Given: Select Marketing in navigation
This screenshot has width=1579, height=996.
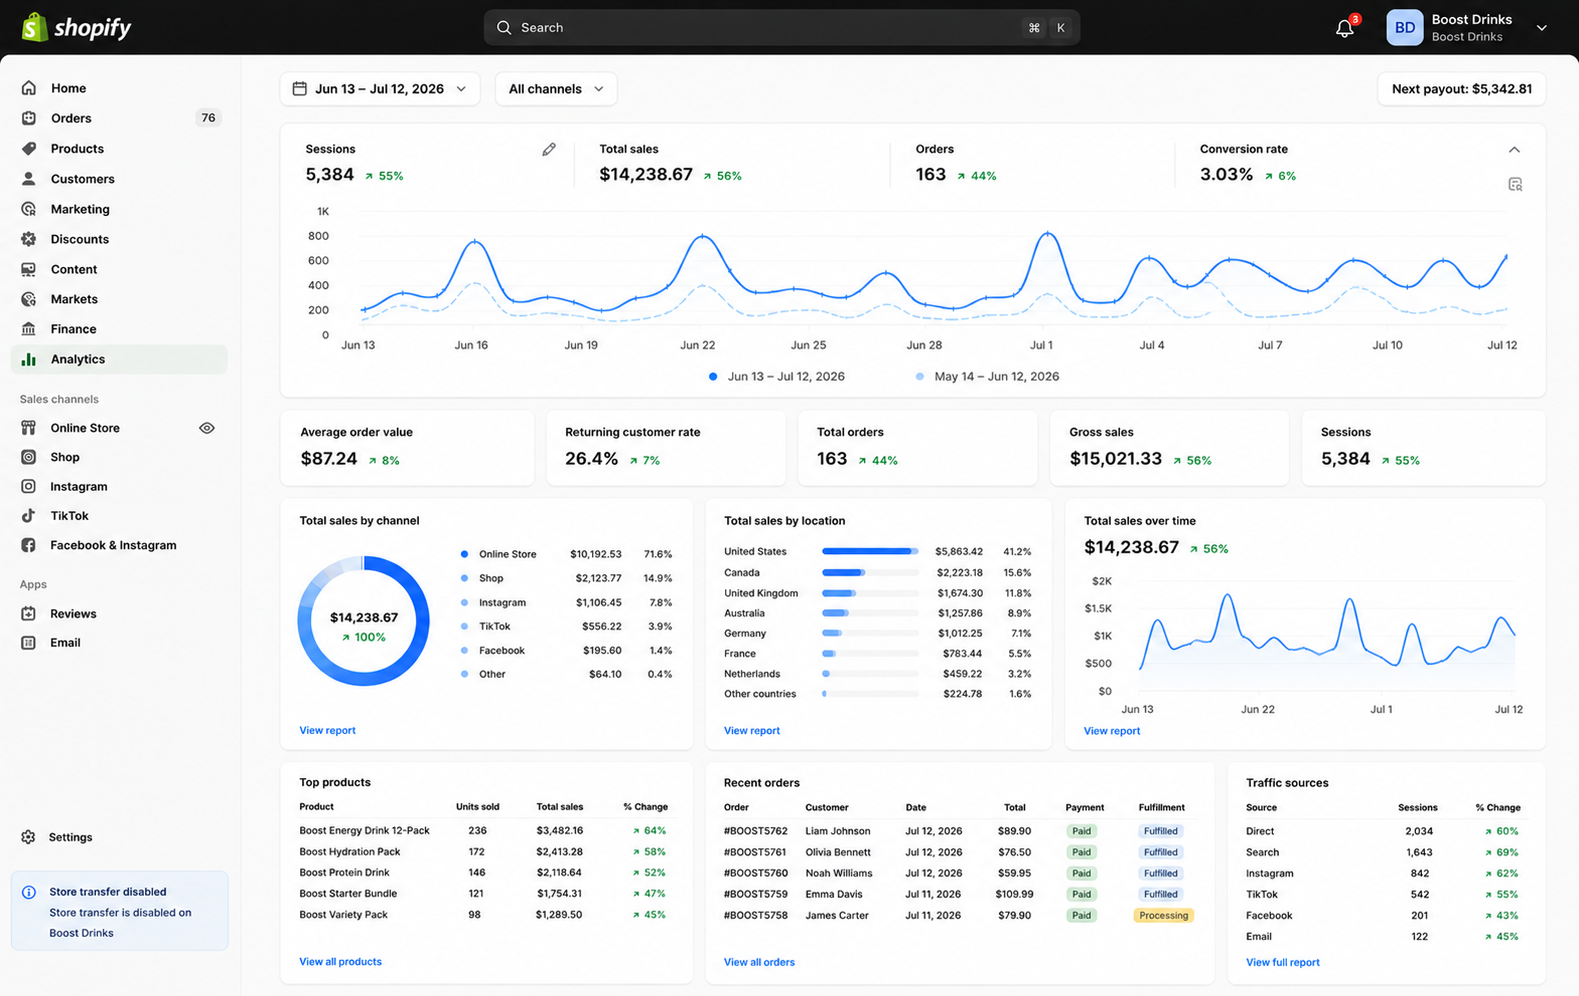Looking at the screenshot, I should pos(119,209).
